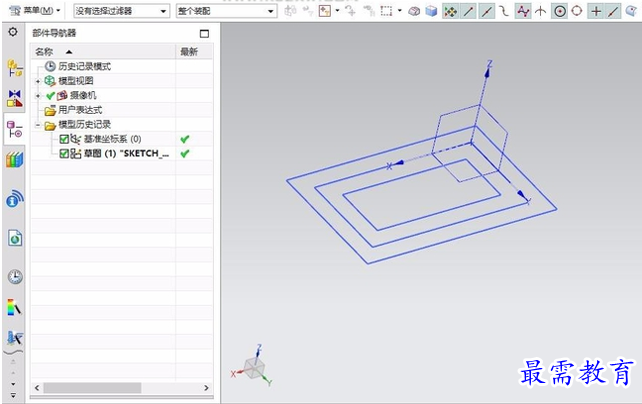642x404 pixels.
Task: Collapse the 模型历史记录 node
Action: coord(38,125)
